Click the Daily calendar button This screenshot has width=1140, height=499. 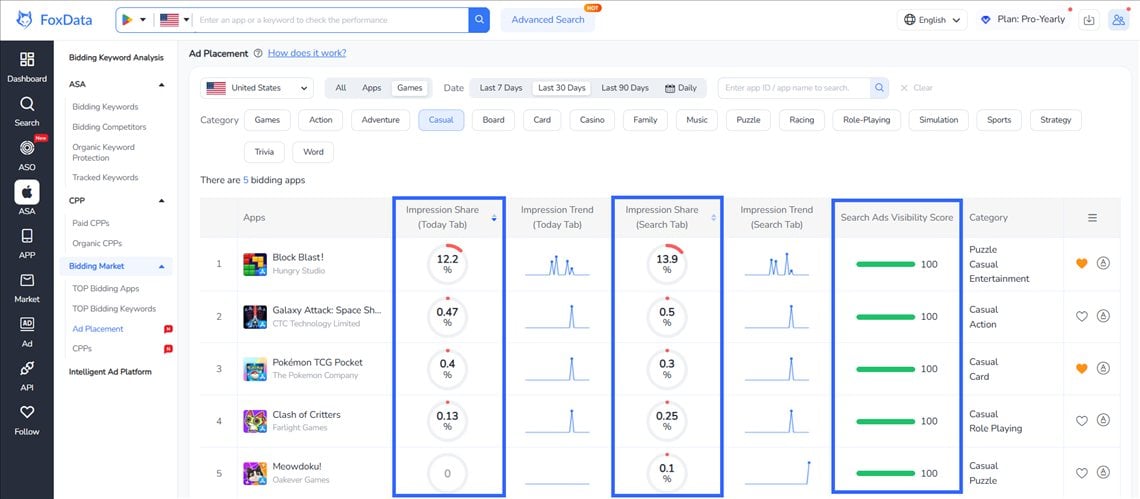click(x=681, y=88)
